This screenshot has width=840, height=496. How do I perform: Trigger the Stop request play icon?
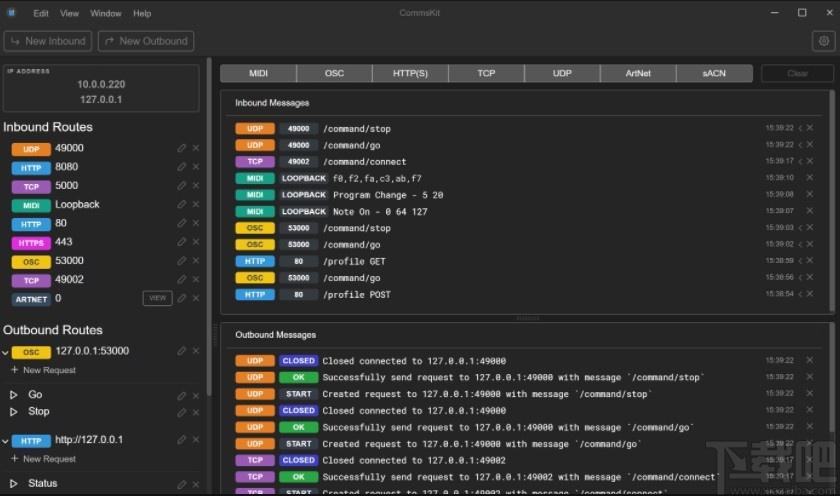pyautogui.click(x=14, y=411)
